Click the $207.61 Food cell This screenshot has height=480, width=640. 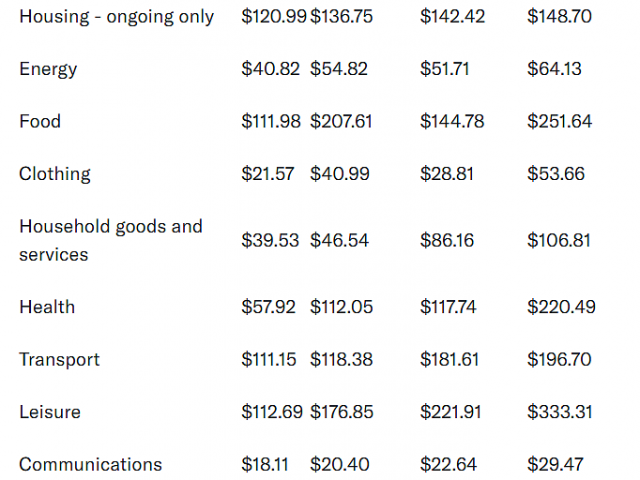[341, 121]
